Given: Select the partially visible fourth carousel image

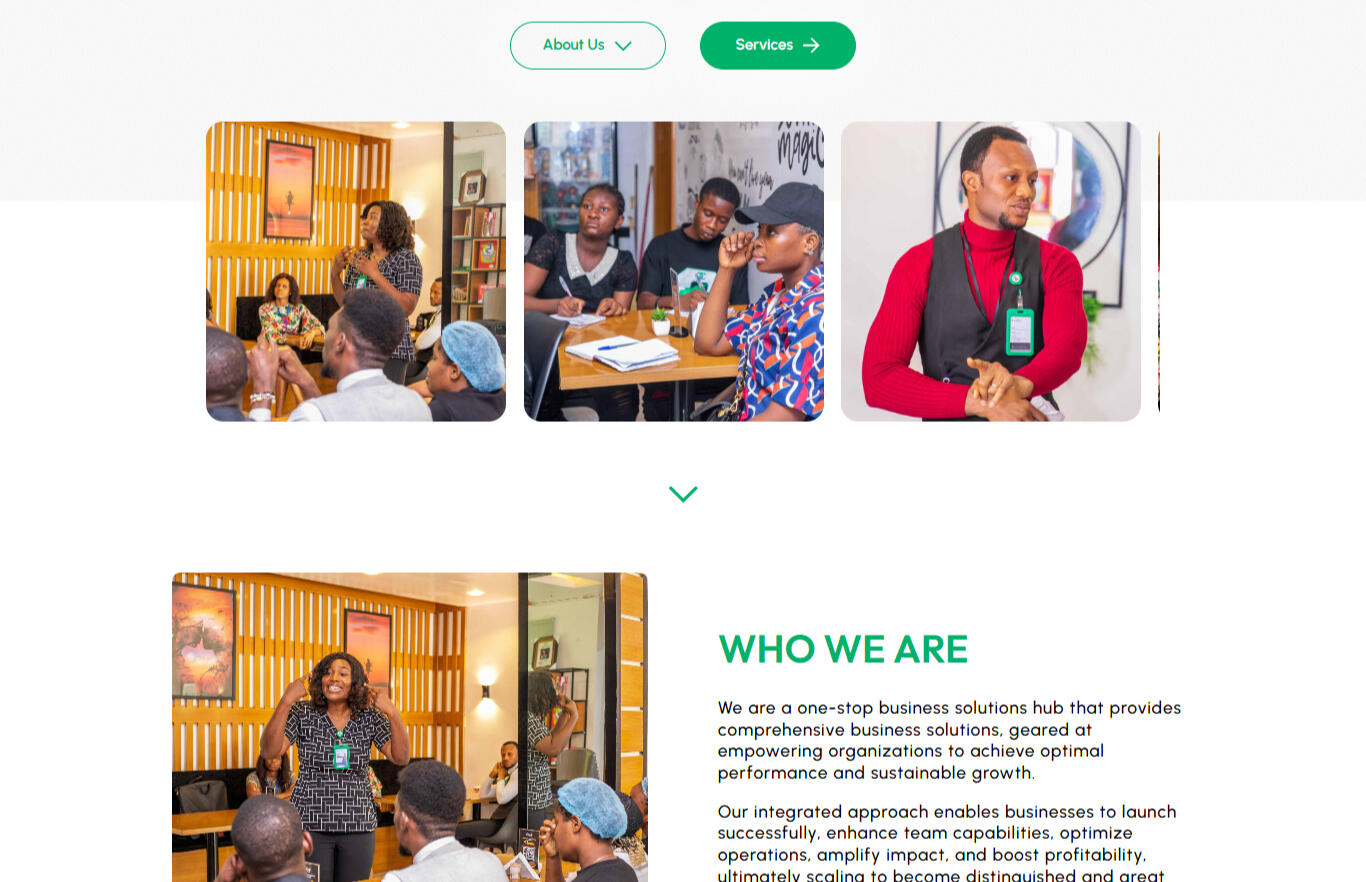Looking at the screenshot, I should tap(1160, 271).
